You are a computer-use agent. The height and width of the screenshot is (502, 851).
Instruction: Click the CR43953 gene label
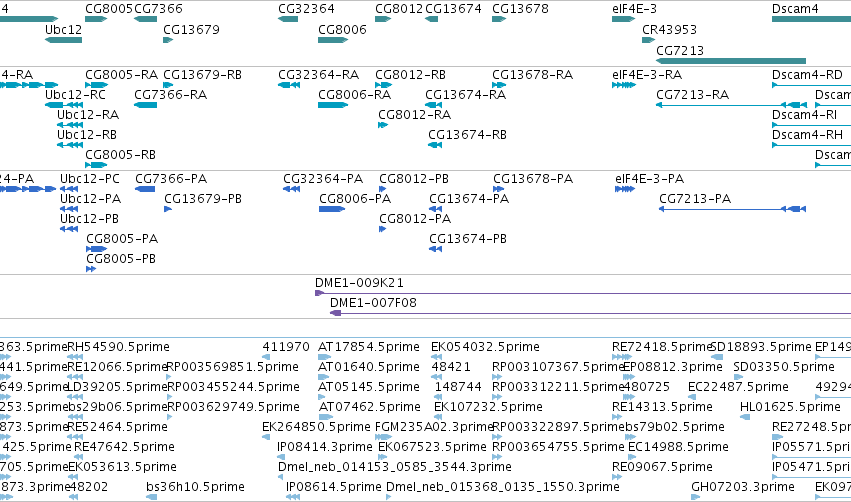669,29
